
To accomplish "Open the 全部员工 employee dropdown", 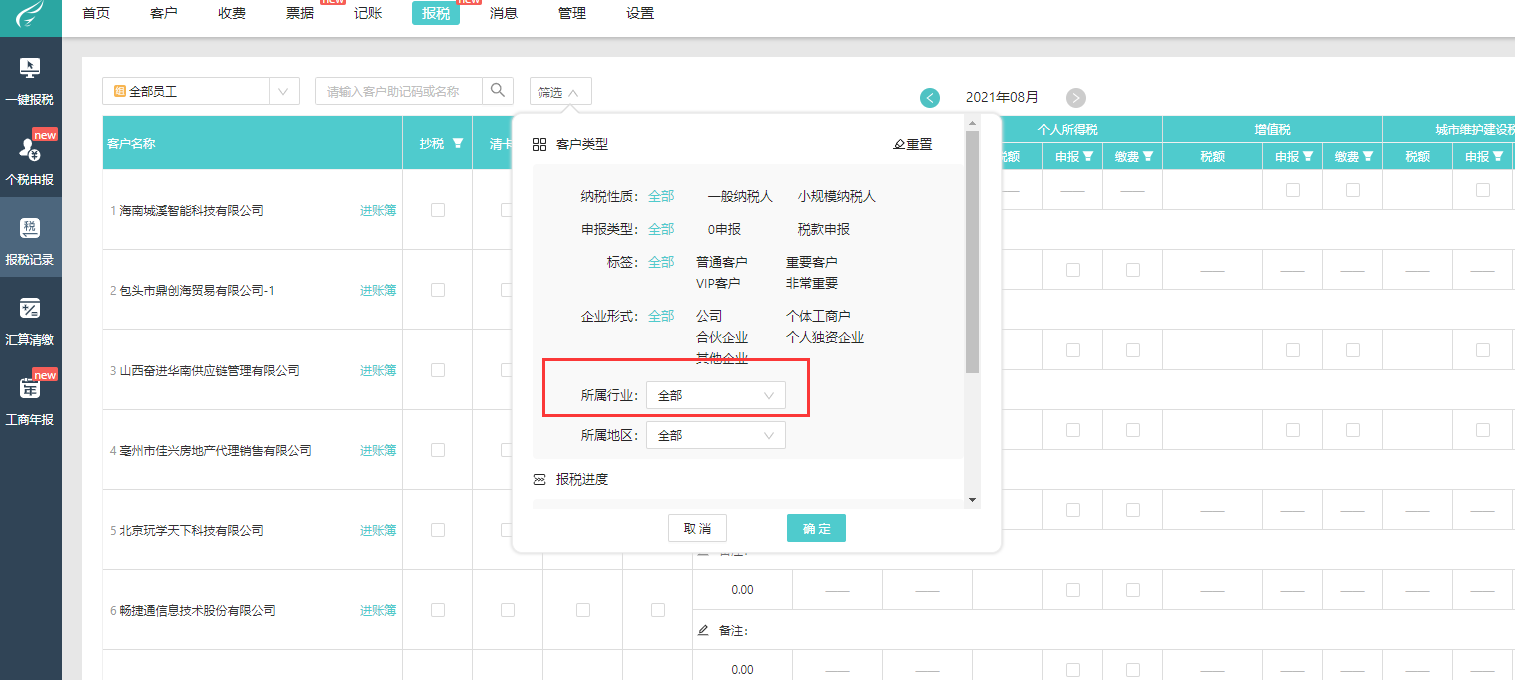I will pos(200,91).
